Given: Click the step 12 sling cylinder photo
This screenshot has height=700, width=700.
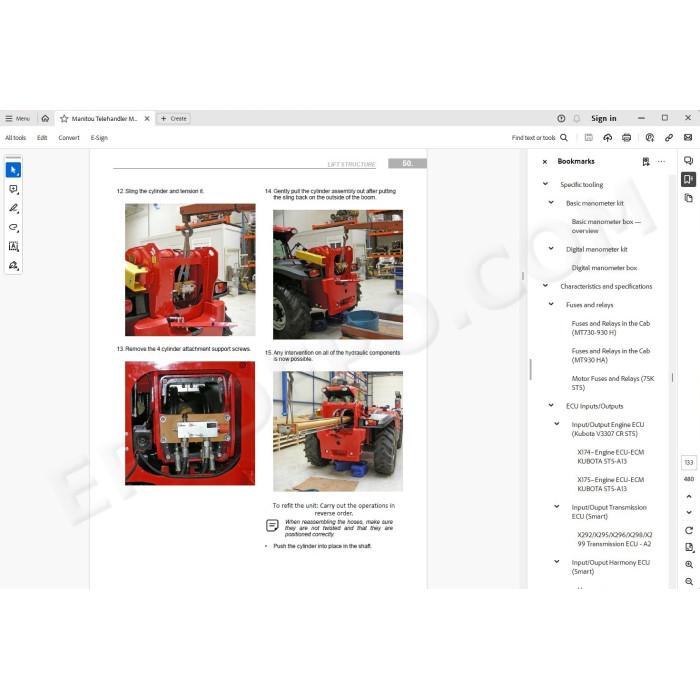Looking at the screenshot, I should pyautogui.click(x=190, y=270).
